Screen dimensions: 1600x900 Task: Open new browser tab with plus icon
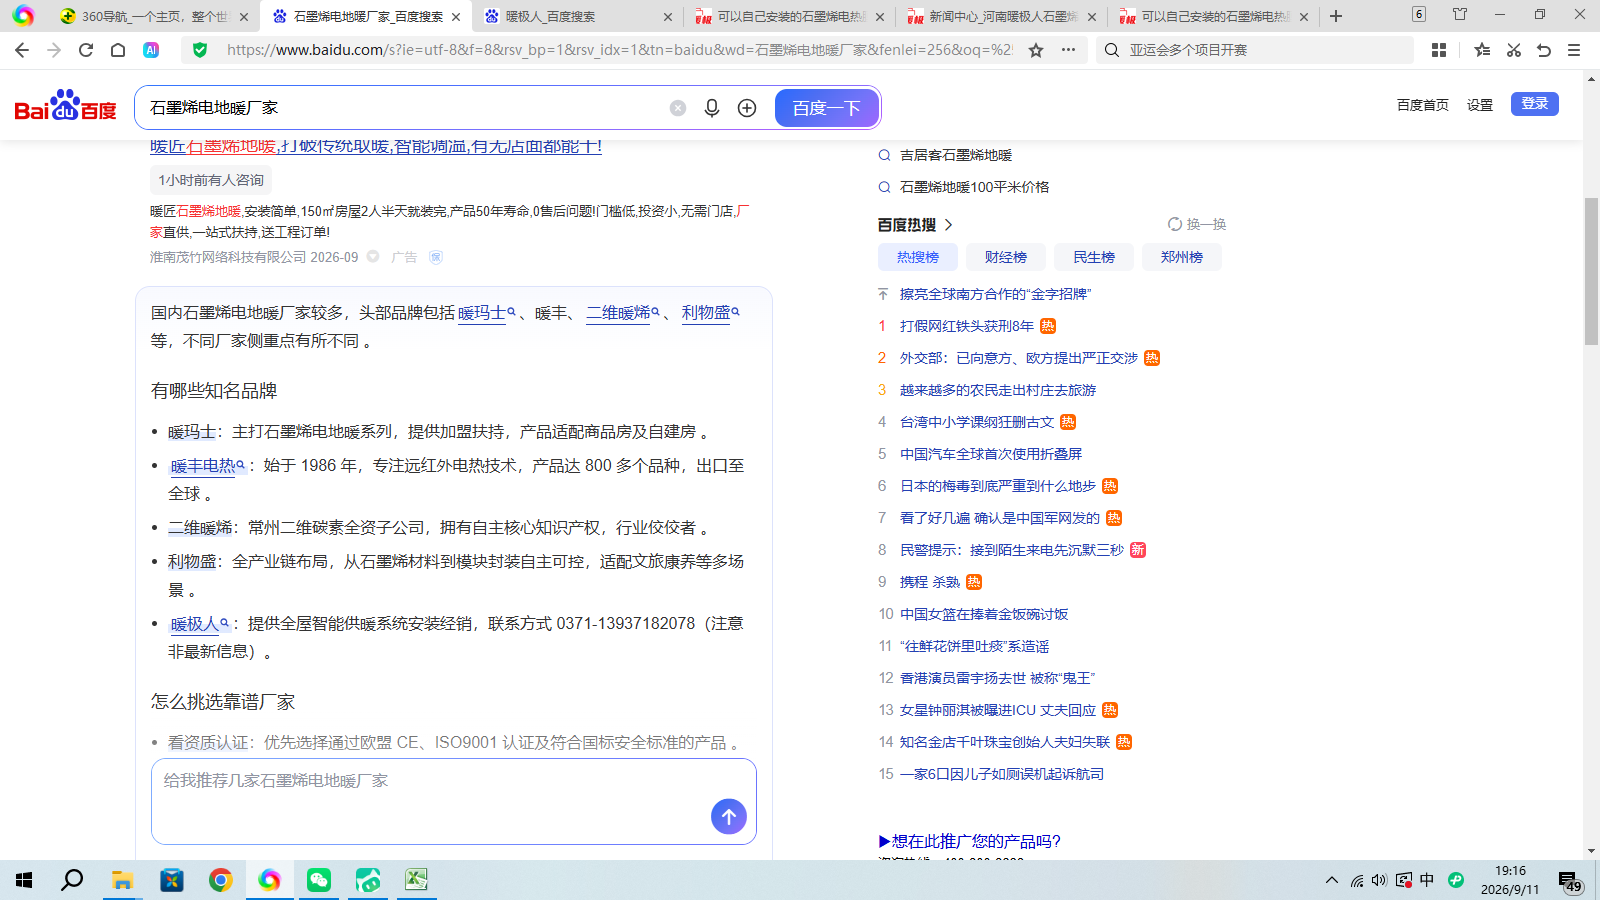[x=1336, y=16]
